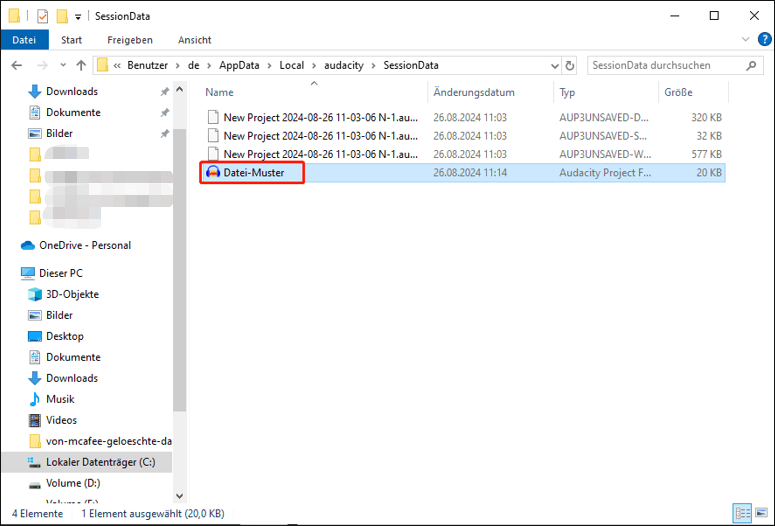This screenshot has width=775, height=526.
Task: Select OneDrive - Personal
Action: point(85,245)
